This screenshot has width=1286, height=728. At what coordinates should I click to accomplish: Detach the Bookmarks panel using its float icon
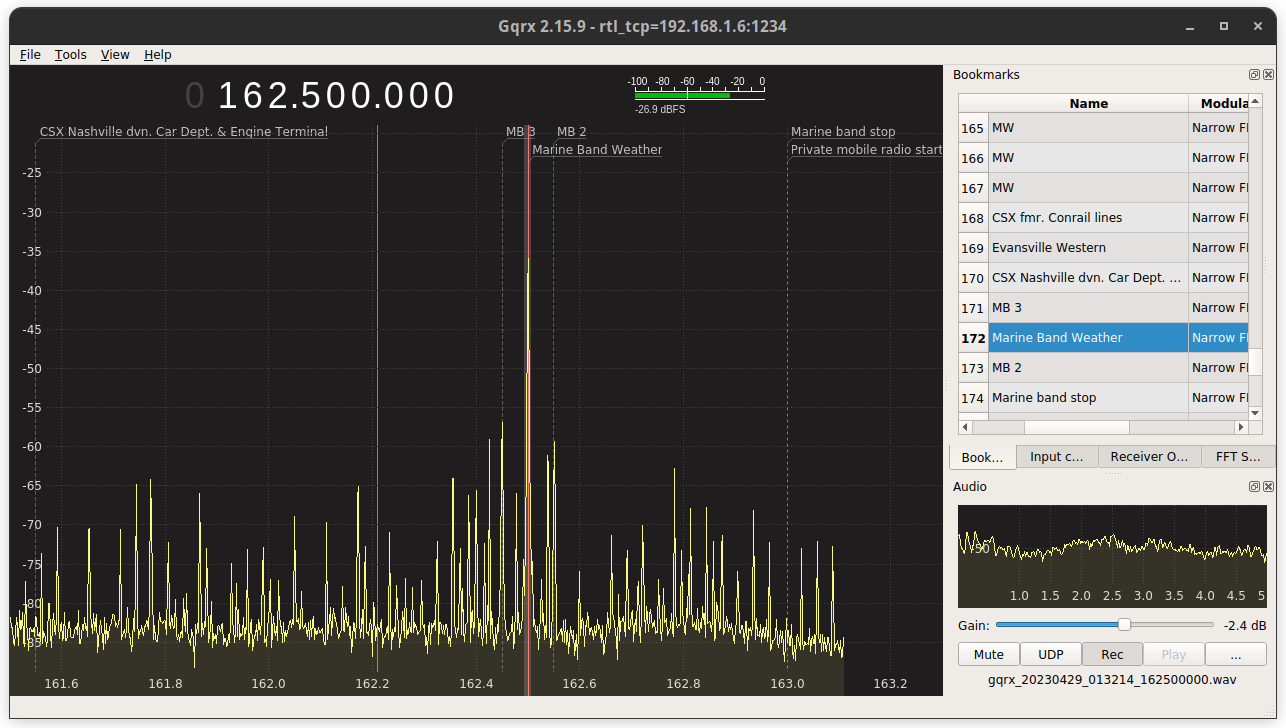[x=1254, y=74]
